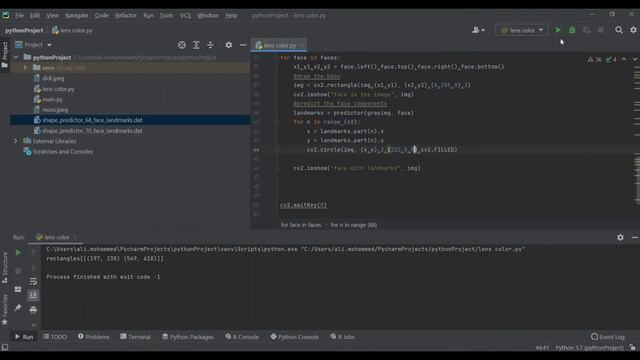Toggle tool window bars icon in status bar
This screenshot has height=360, width=640.
[x=5, y=347]
